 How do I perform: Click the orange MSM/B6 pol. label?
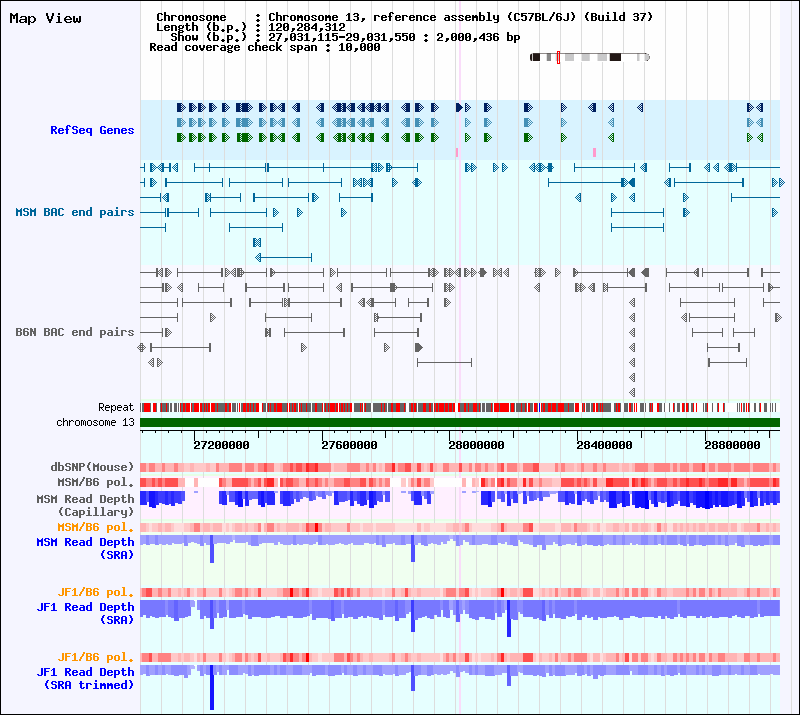click(x=95, y=527)
